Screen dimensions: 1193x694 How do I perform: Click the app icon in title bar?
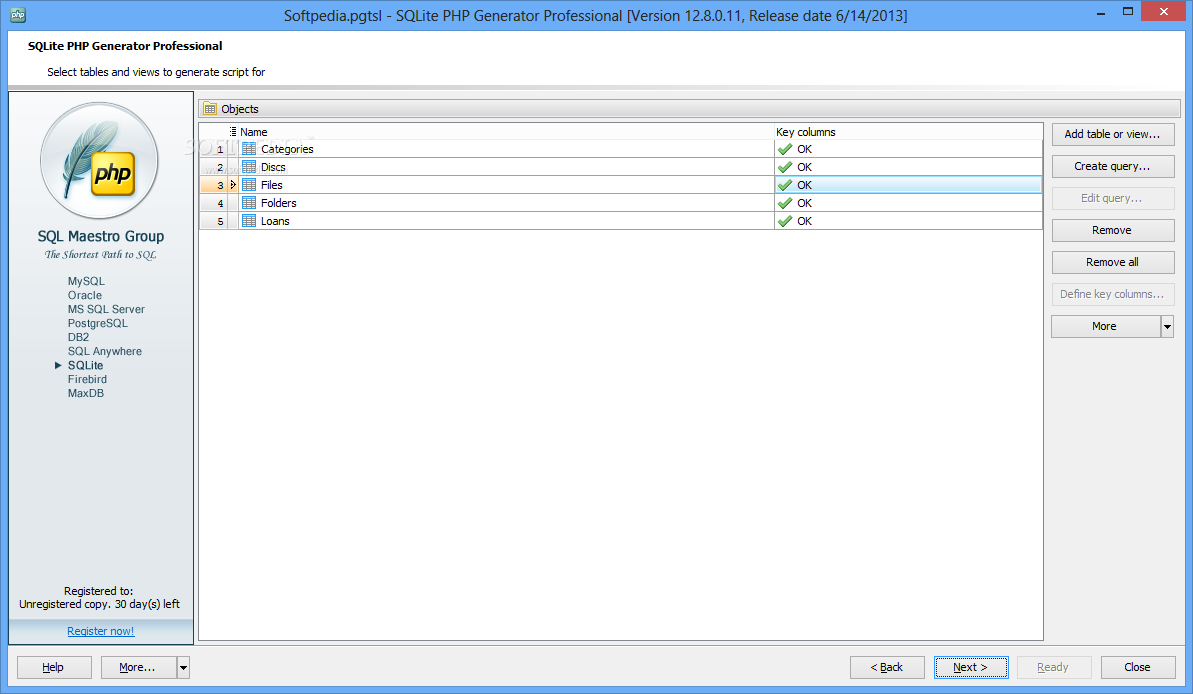tap(17, 14)
